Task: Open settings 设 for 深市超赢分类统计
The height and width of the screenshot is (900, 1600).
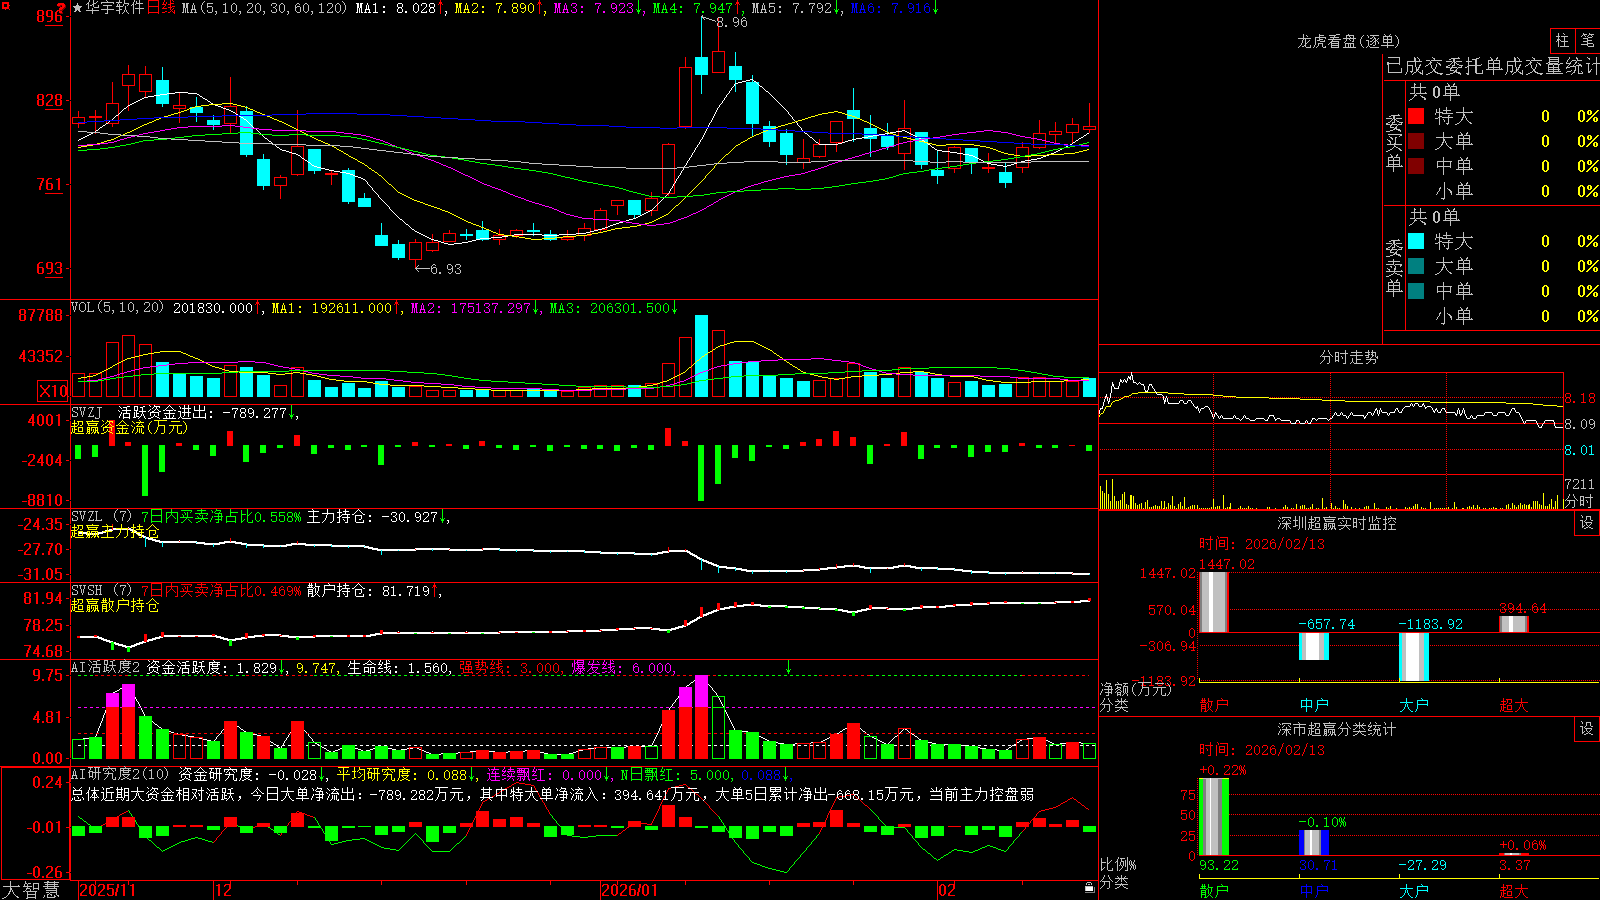Action: [1587, 729]
